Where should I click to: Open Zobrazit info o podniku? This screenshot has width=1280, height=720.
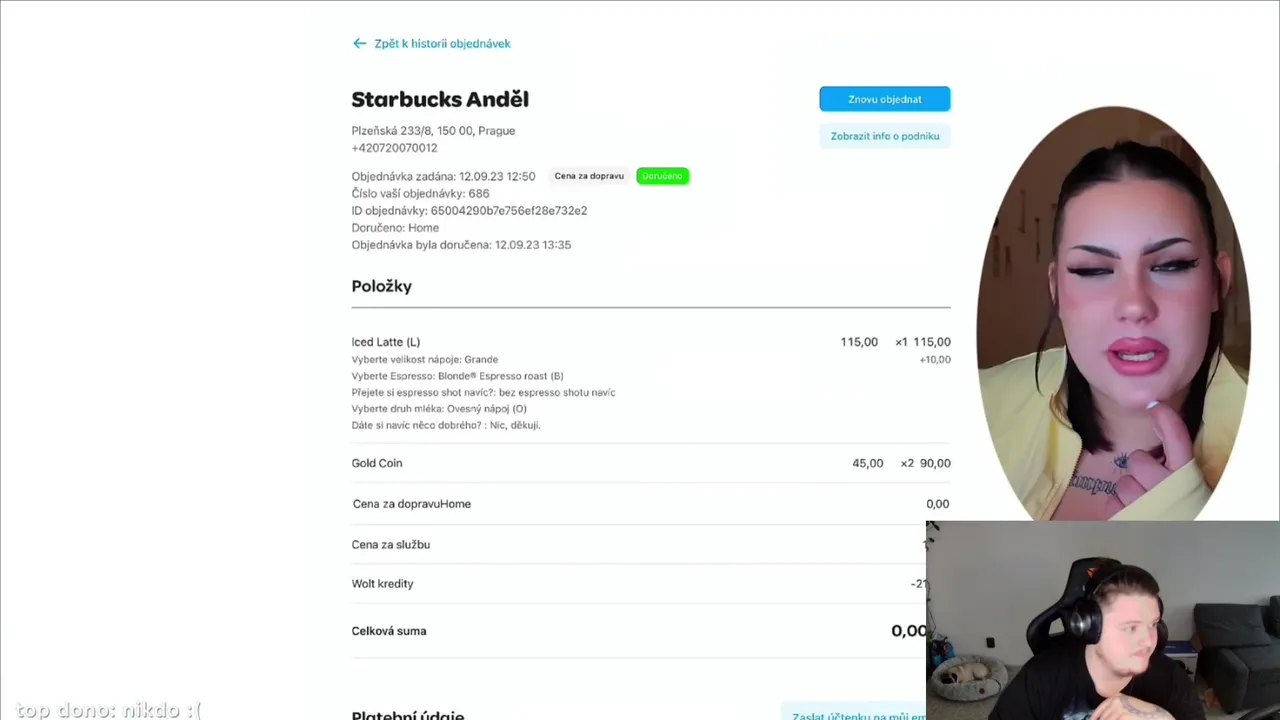pos(885,136)
